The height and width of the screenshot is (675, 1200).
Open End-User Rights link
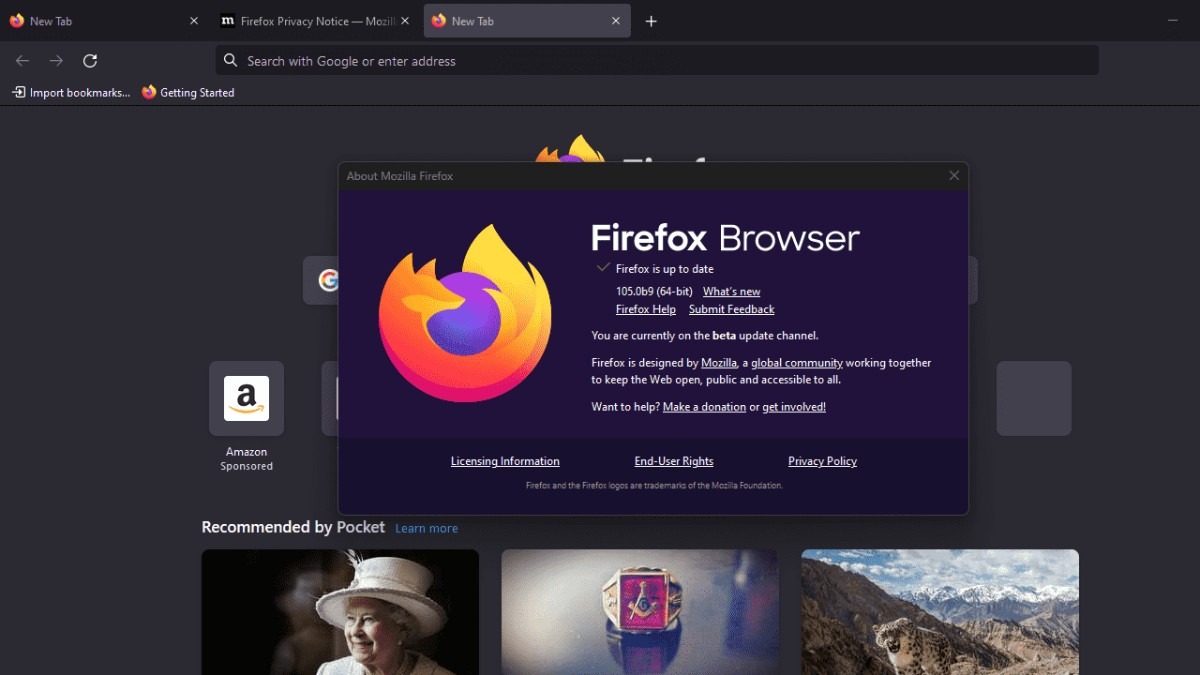(674, 461)
